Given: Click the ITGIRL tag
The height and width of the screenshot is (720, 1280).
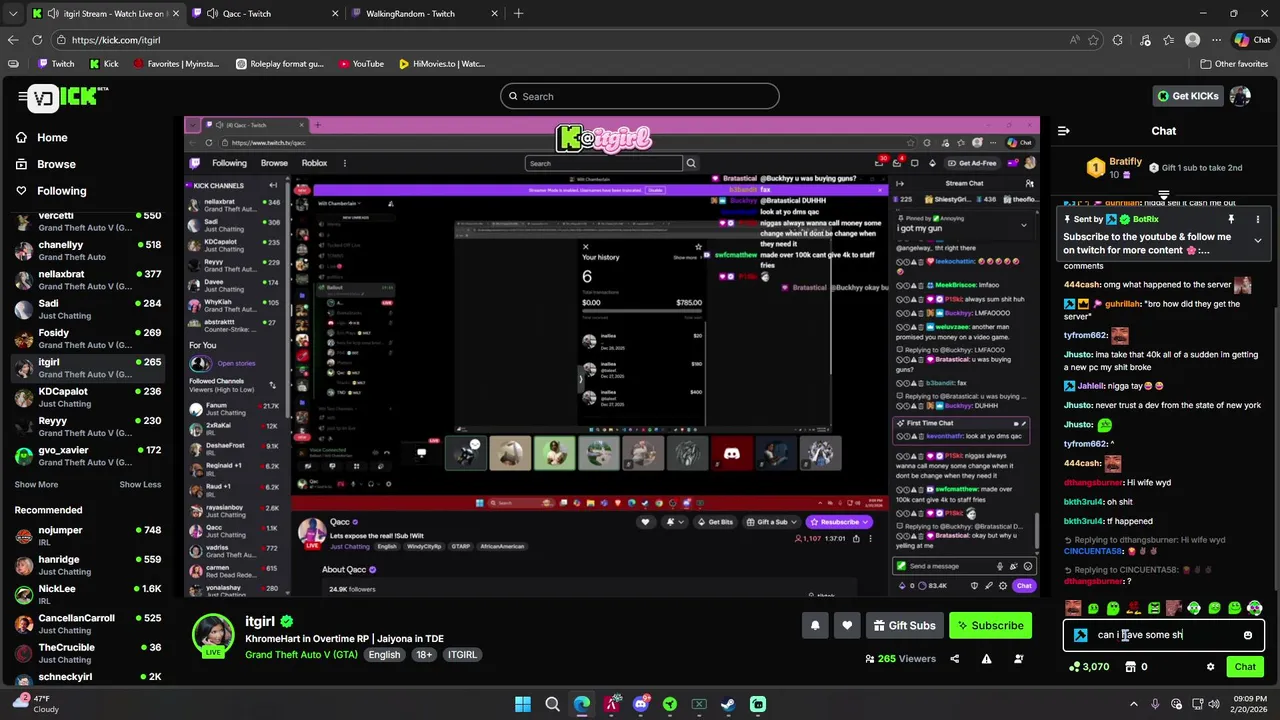Looking at the screenshot, I should click(463, 655).
